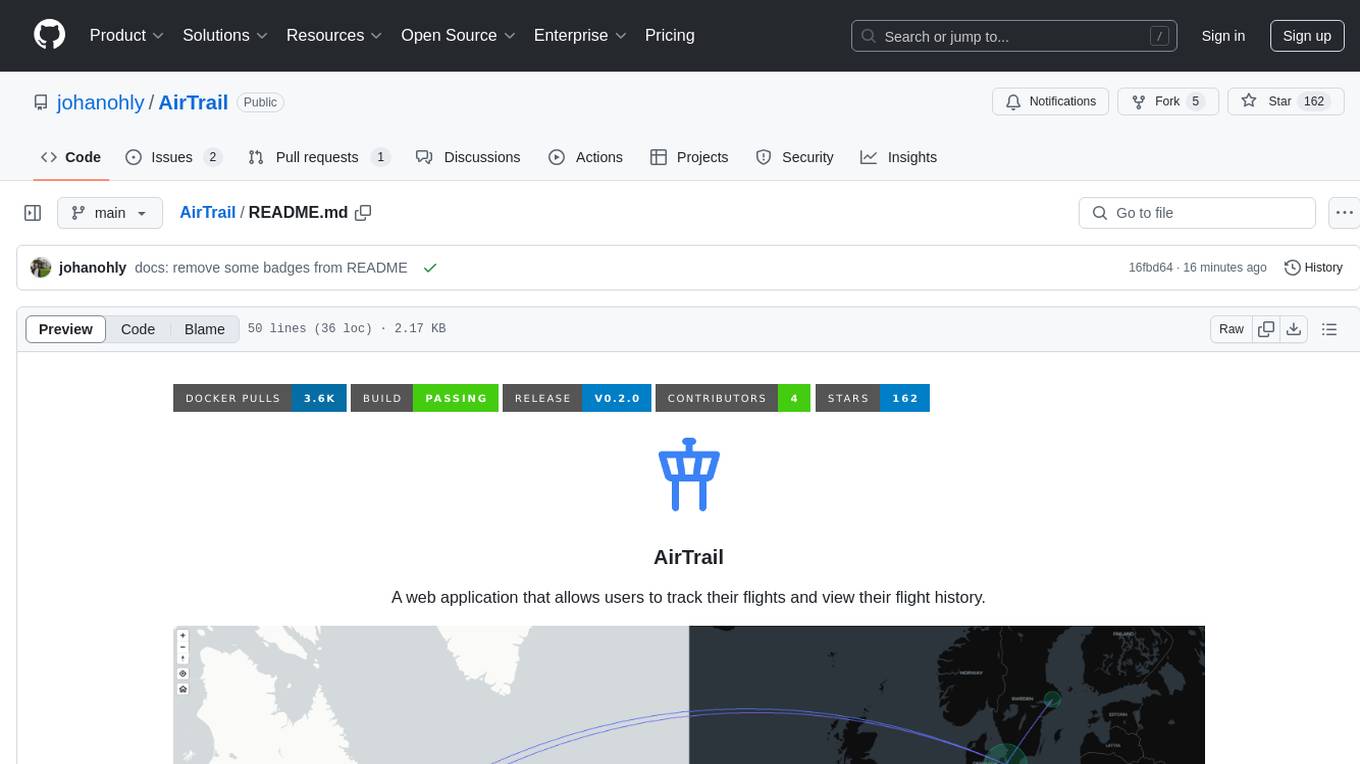
Task: Open file History
Action: (x=1313, y=267)
